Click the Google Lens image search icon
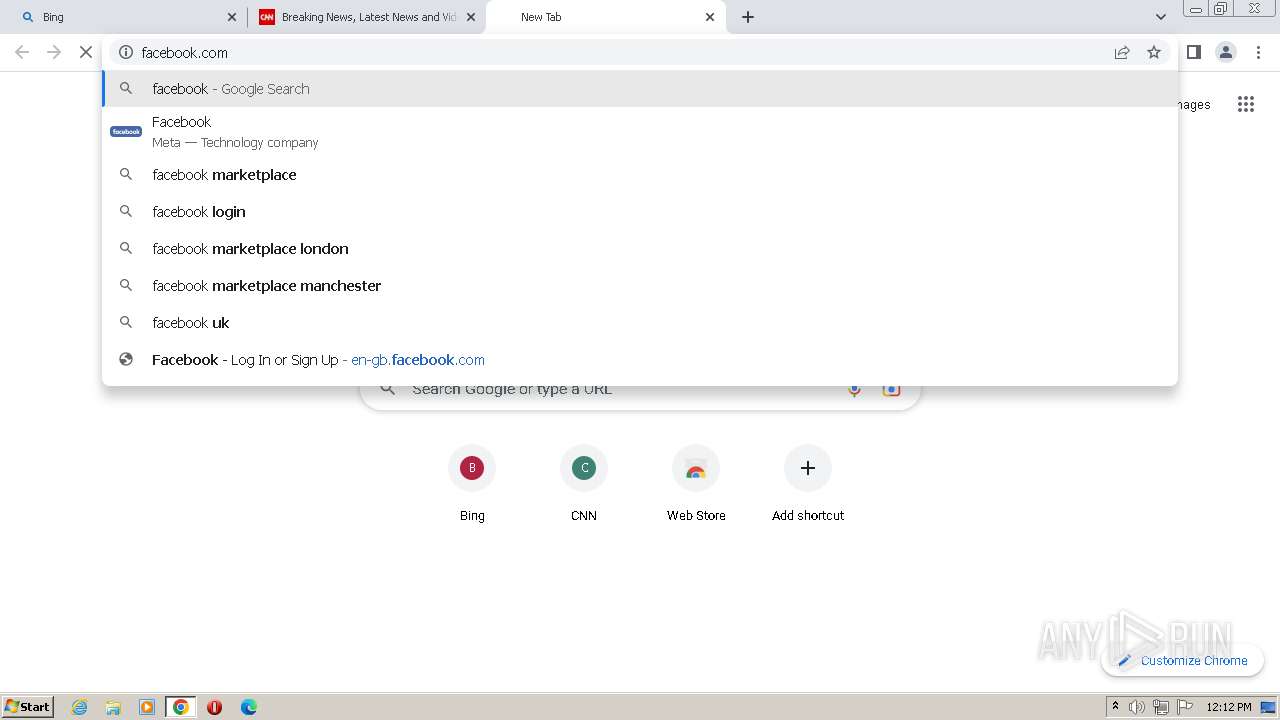The width and height of the screenshot is (1280, 720). pos(891,390)
